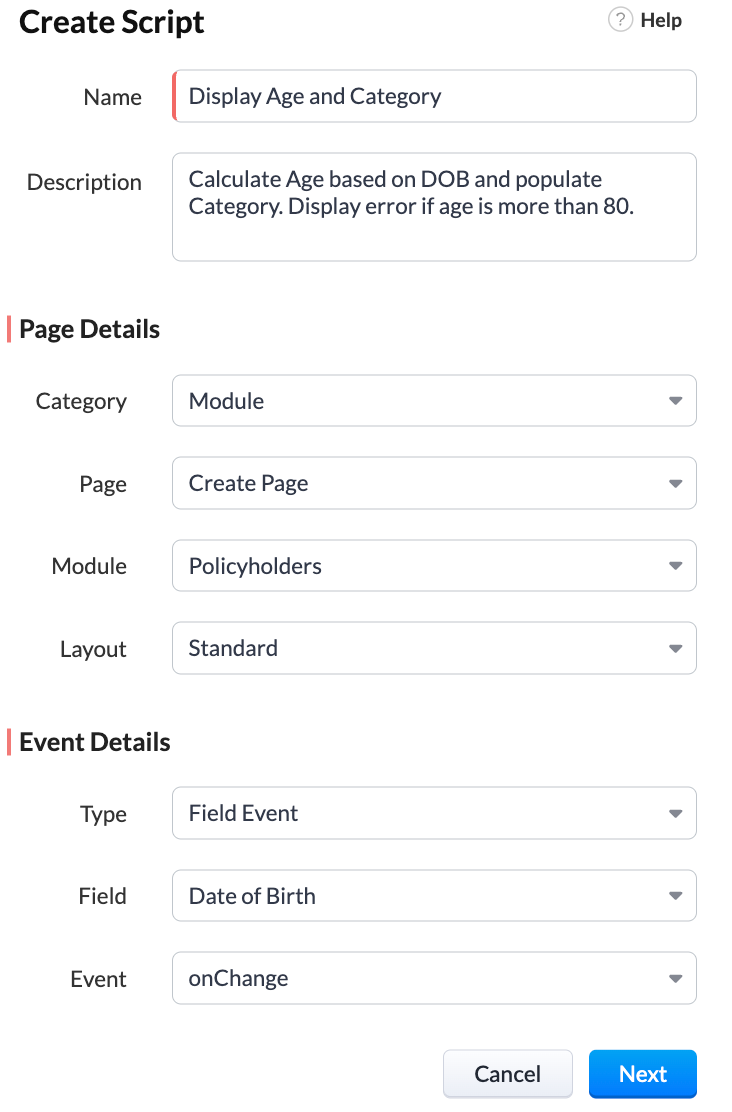Expand the Page dropdown chevron
The image size is (732, 1112).
[x=674, y=483]
